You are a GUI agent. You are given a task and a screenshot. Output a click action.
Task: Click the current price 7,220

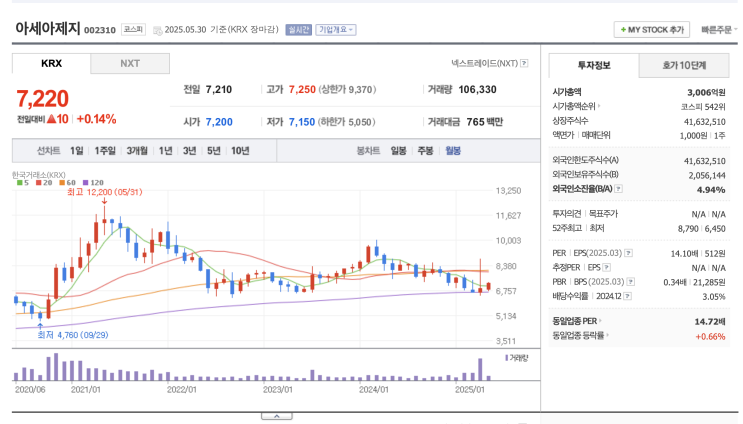pyautogui.click(x=43, y=99)
